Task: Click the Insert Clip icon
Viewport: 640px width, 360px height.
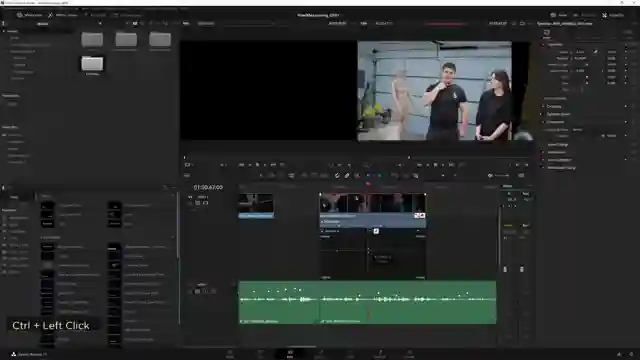Action: coord(304,176)
